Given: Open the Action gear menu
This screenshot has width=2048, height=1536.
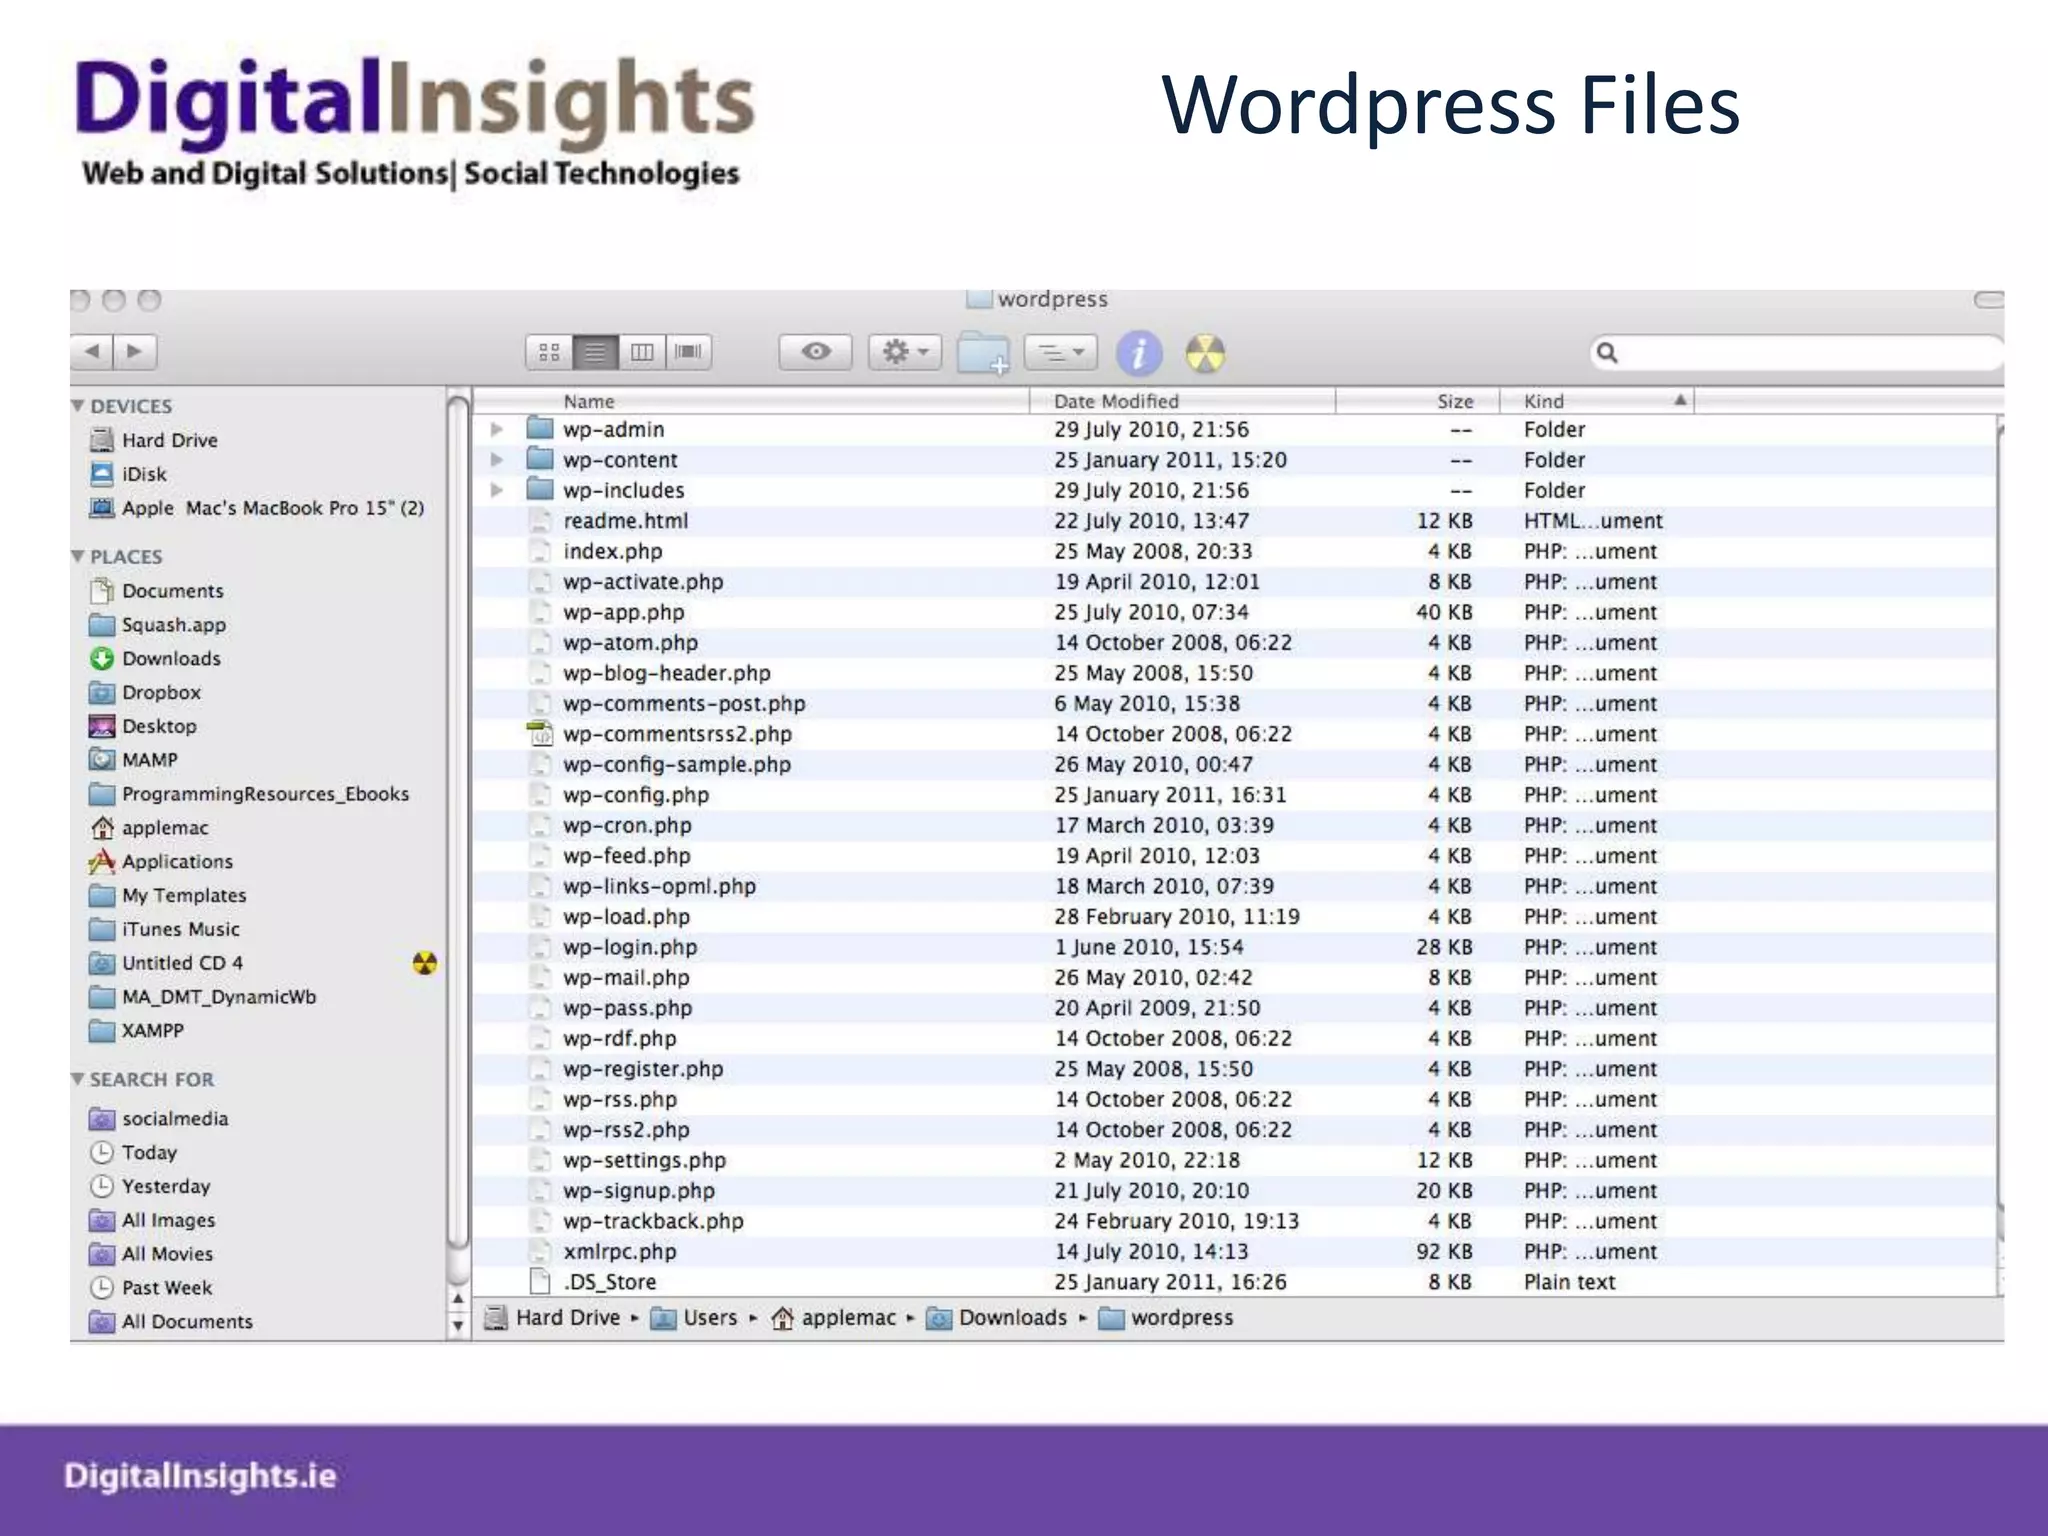Looking at the screenshot, I should click(905, 352).
